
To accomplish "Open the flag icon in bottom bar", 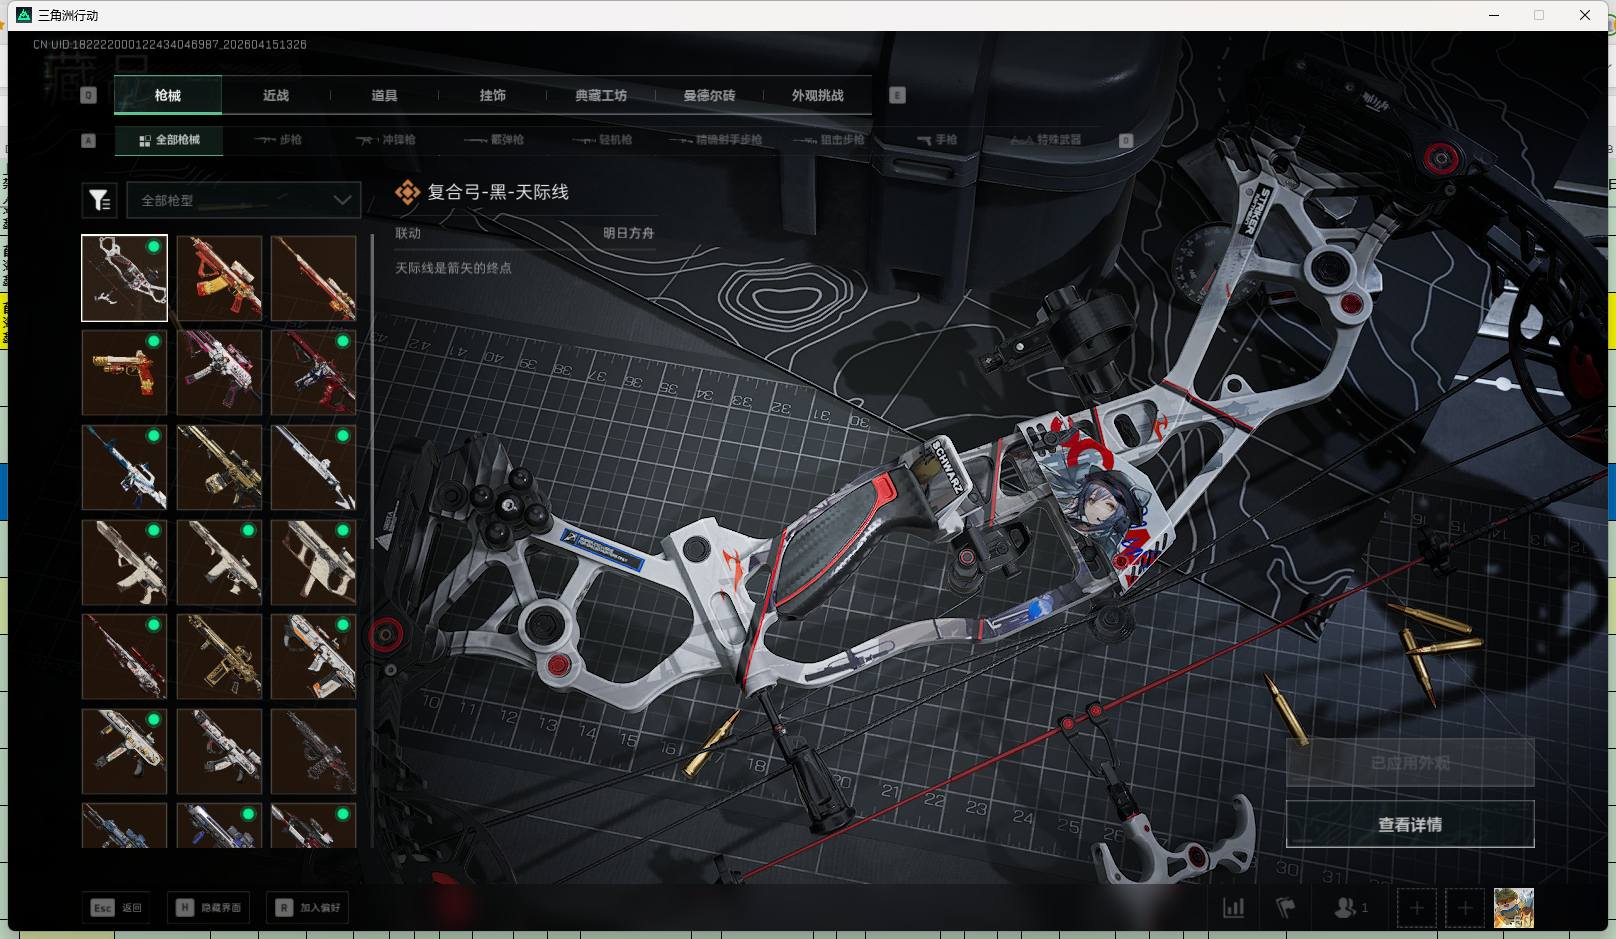I will pos(1286,908).
